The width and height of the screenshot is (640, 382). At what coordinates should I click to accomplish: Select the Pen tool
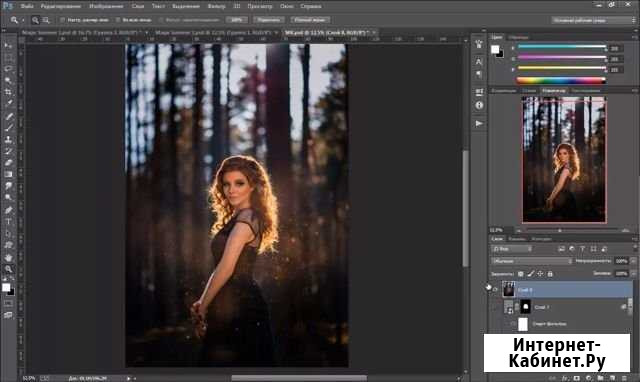[x=8, y=210]
